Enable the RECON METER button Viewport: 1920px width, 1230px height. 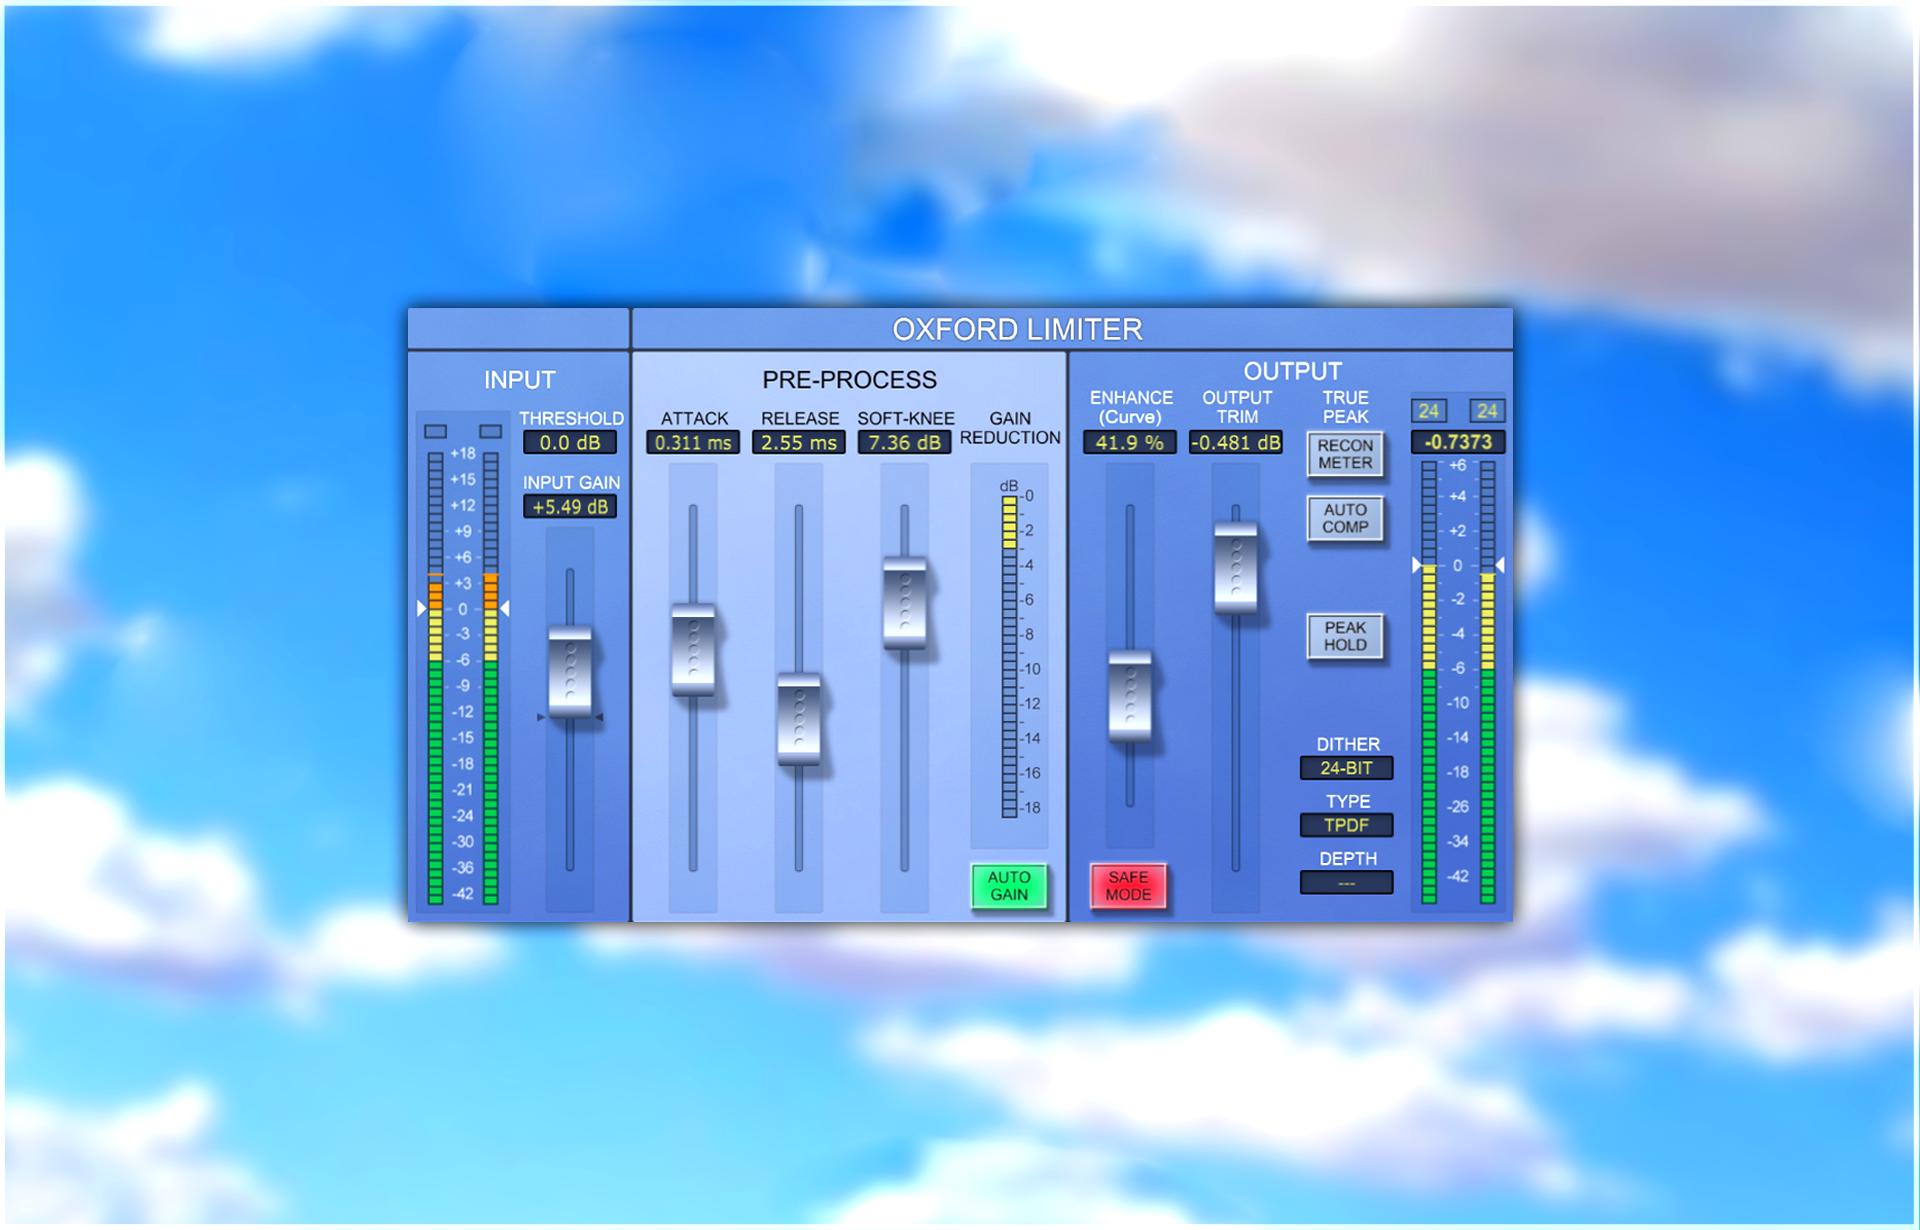coord(1345,454)
